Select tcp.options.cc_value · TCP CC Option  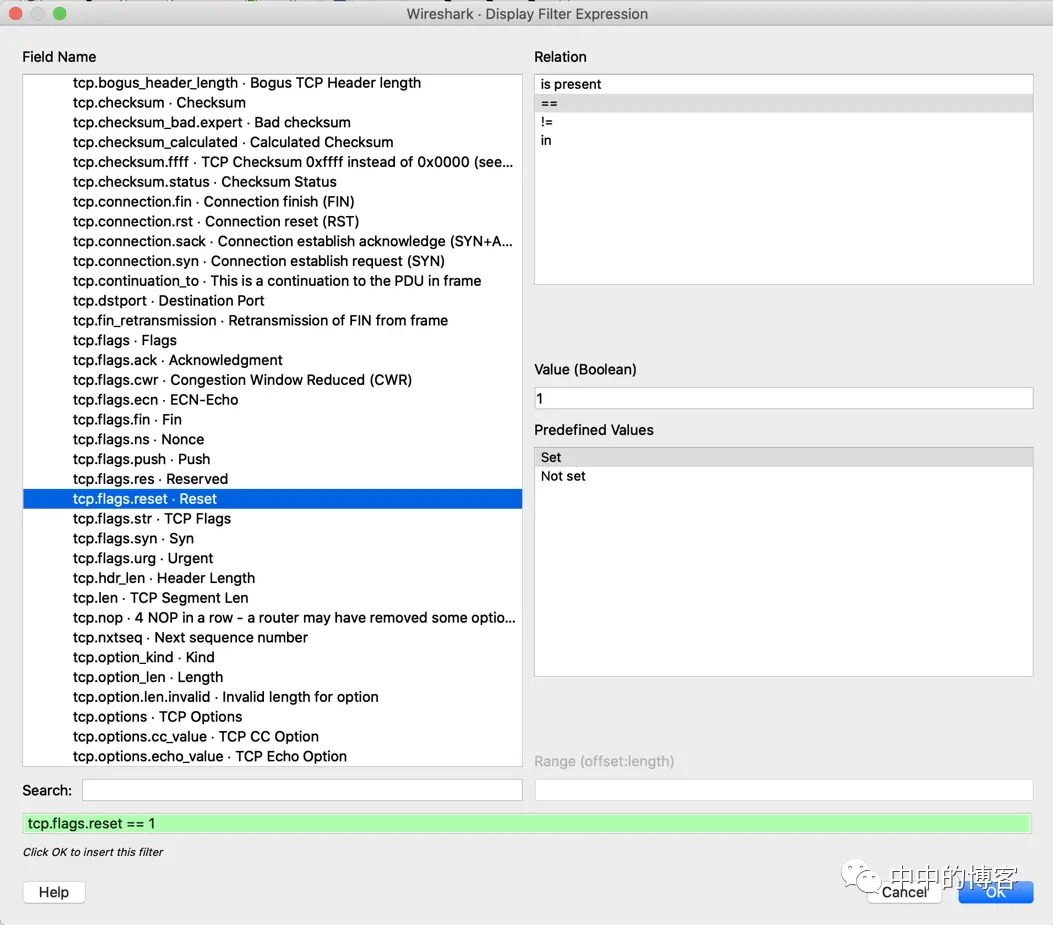click(273, 737)
